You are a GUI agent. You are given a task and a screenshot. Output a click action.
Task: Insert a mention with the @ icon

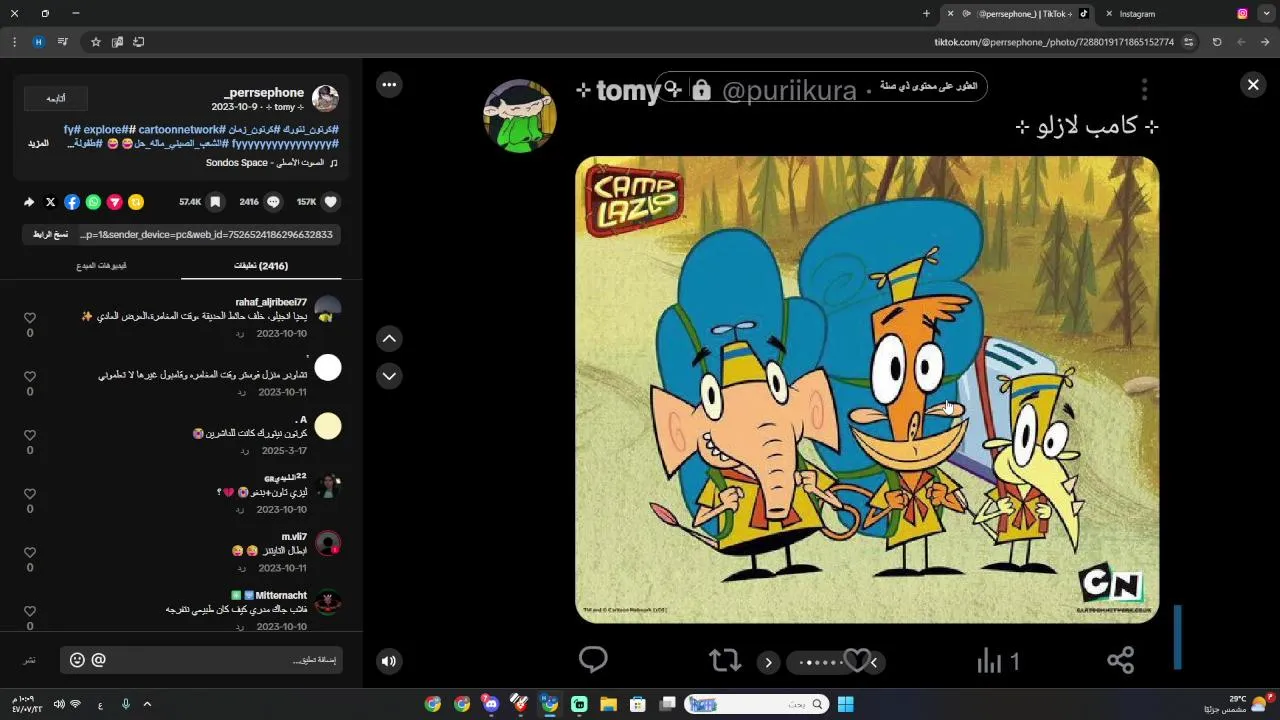[x=98, y=660]
